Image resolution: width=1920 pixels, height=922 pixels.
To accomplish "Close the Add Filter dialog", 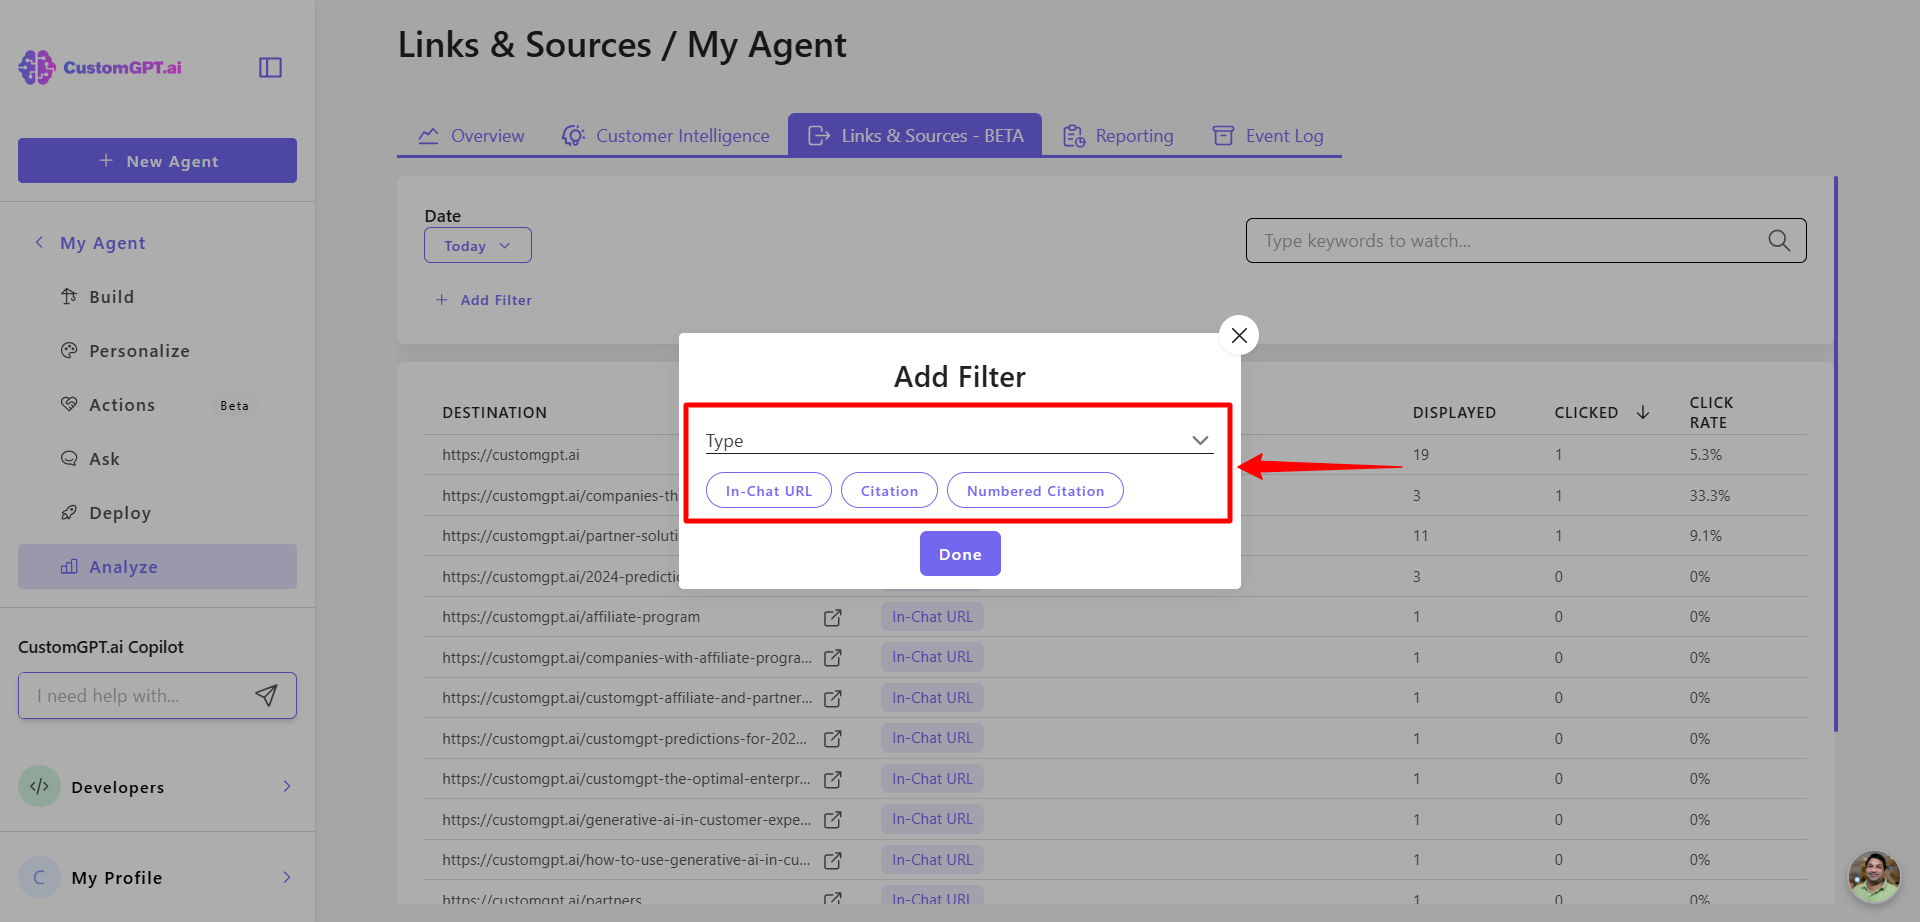I will coord(1239,335).
